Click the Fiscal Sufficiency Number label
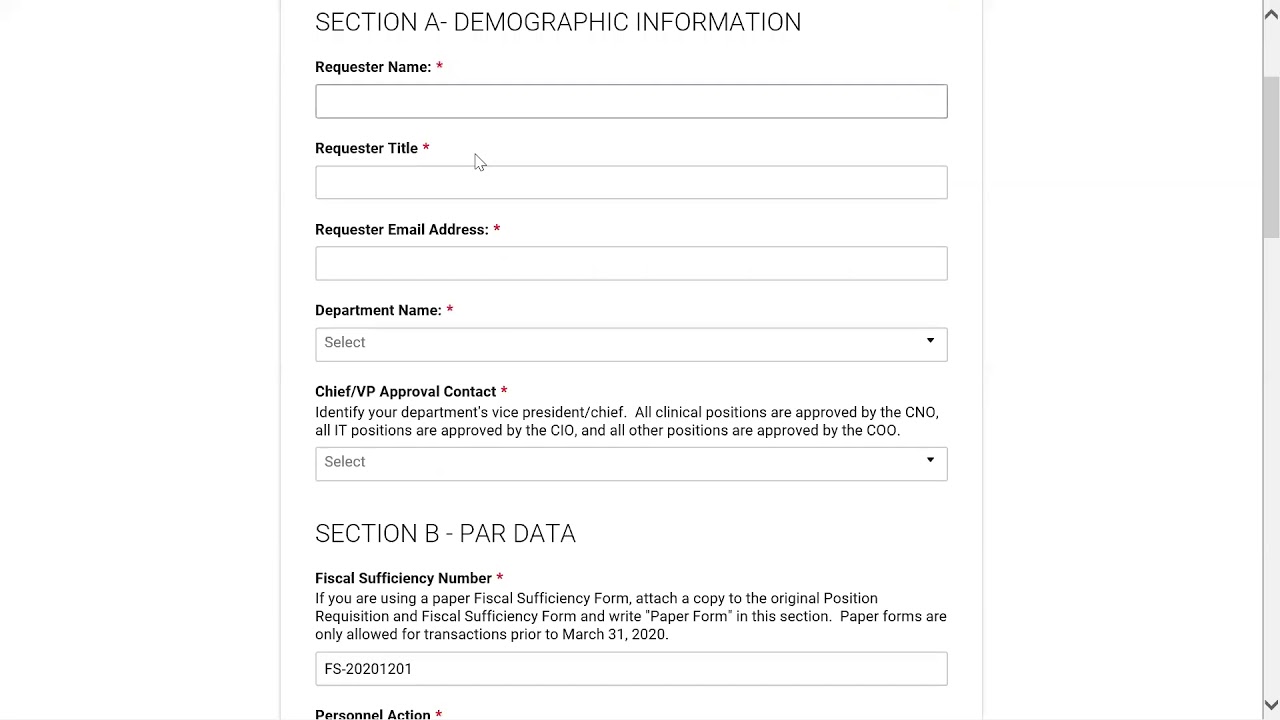Viewport: 1280px width, 720px height. coord(403,578)
